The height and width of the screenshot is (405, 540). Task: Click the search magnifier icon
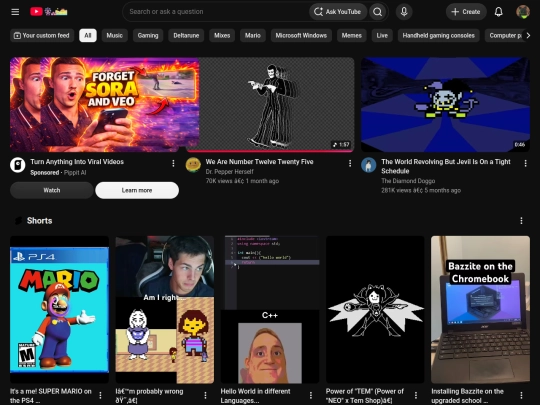click(x=377, y=12)
